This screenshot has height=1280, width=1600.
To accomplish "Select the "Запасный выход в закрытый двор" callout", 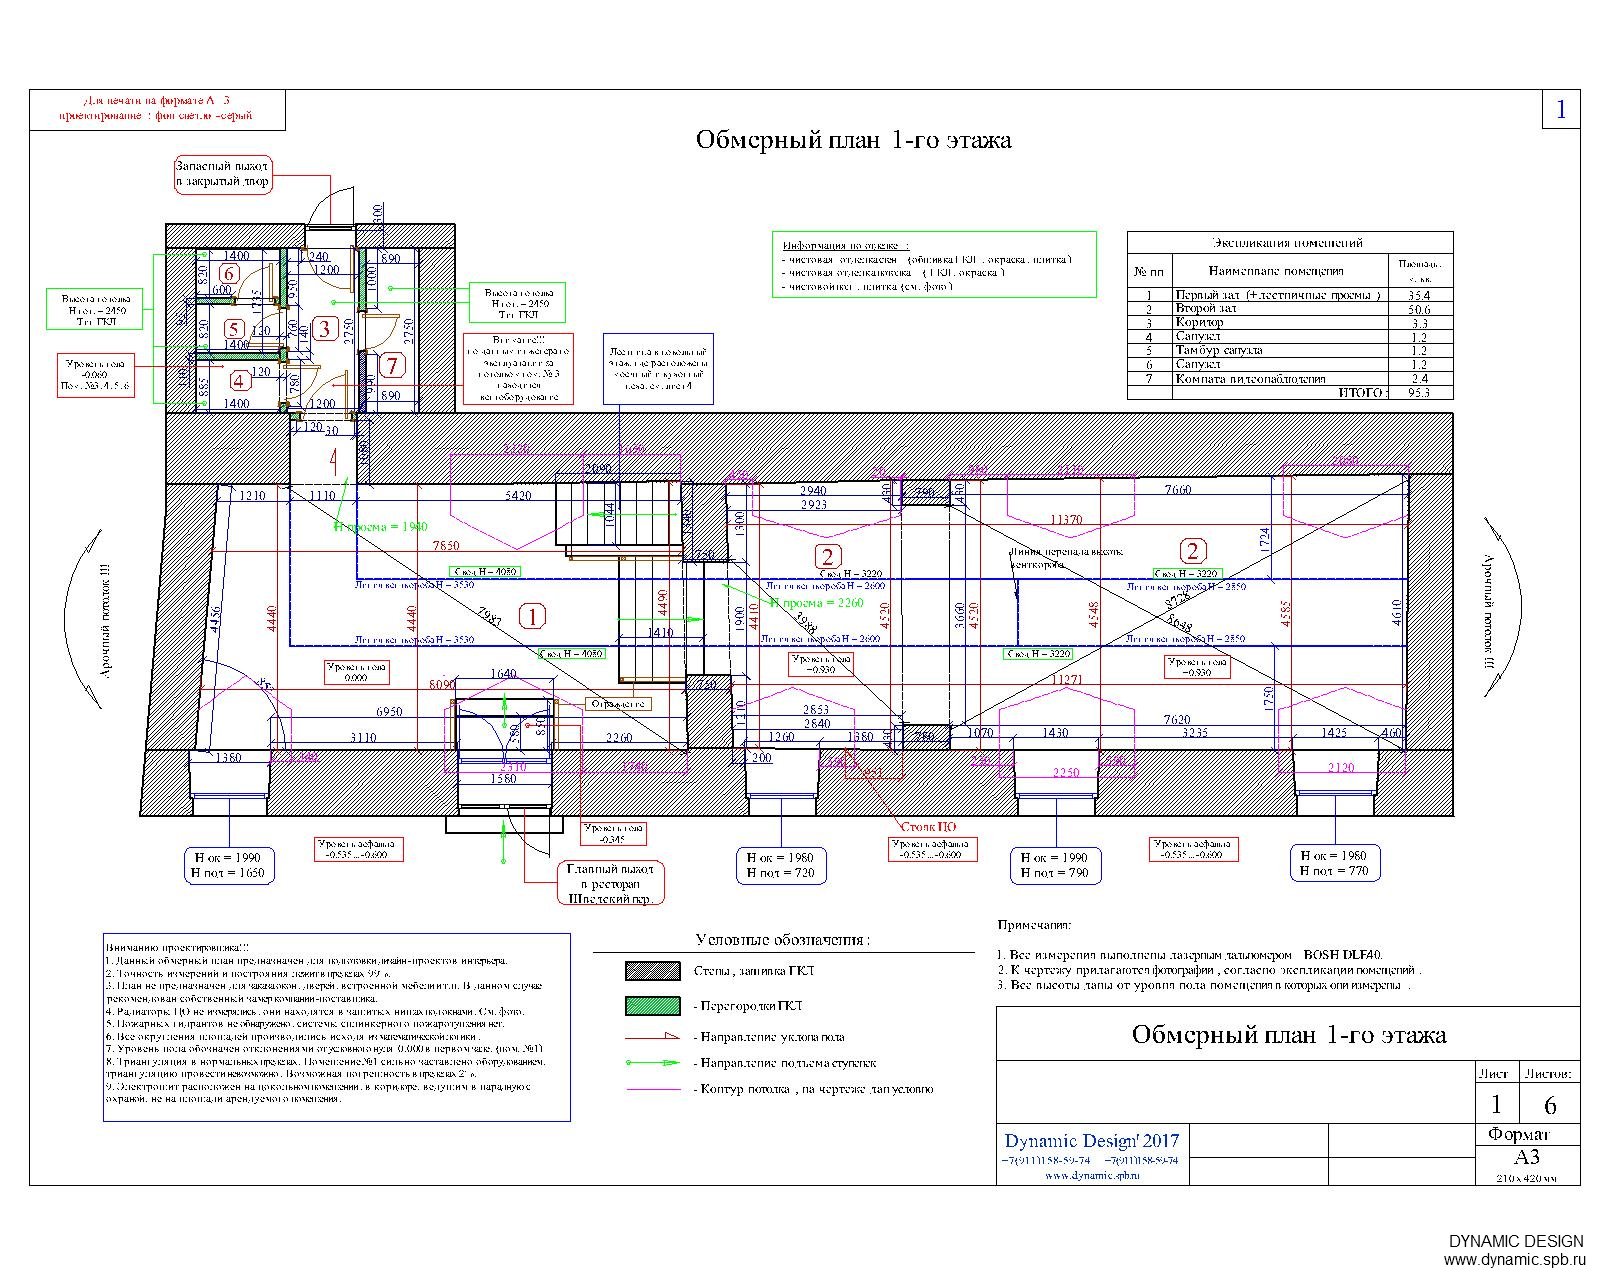I will [222, 174].
